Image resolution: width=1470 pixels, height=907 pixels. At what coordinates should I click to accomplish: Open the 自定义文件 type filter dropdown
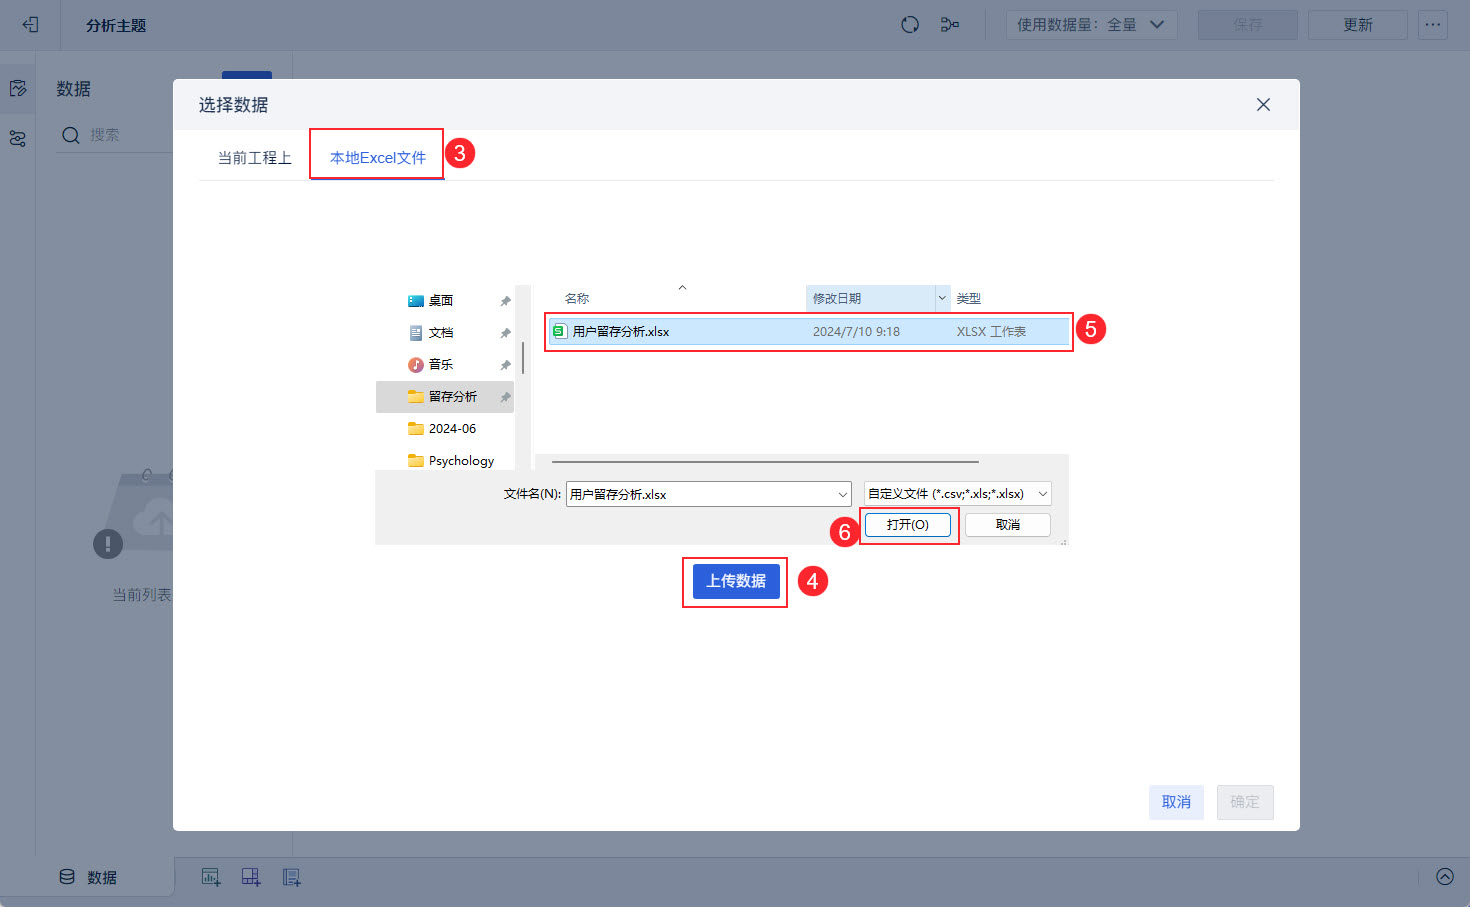[x=958, y=494]
